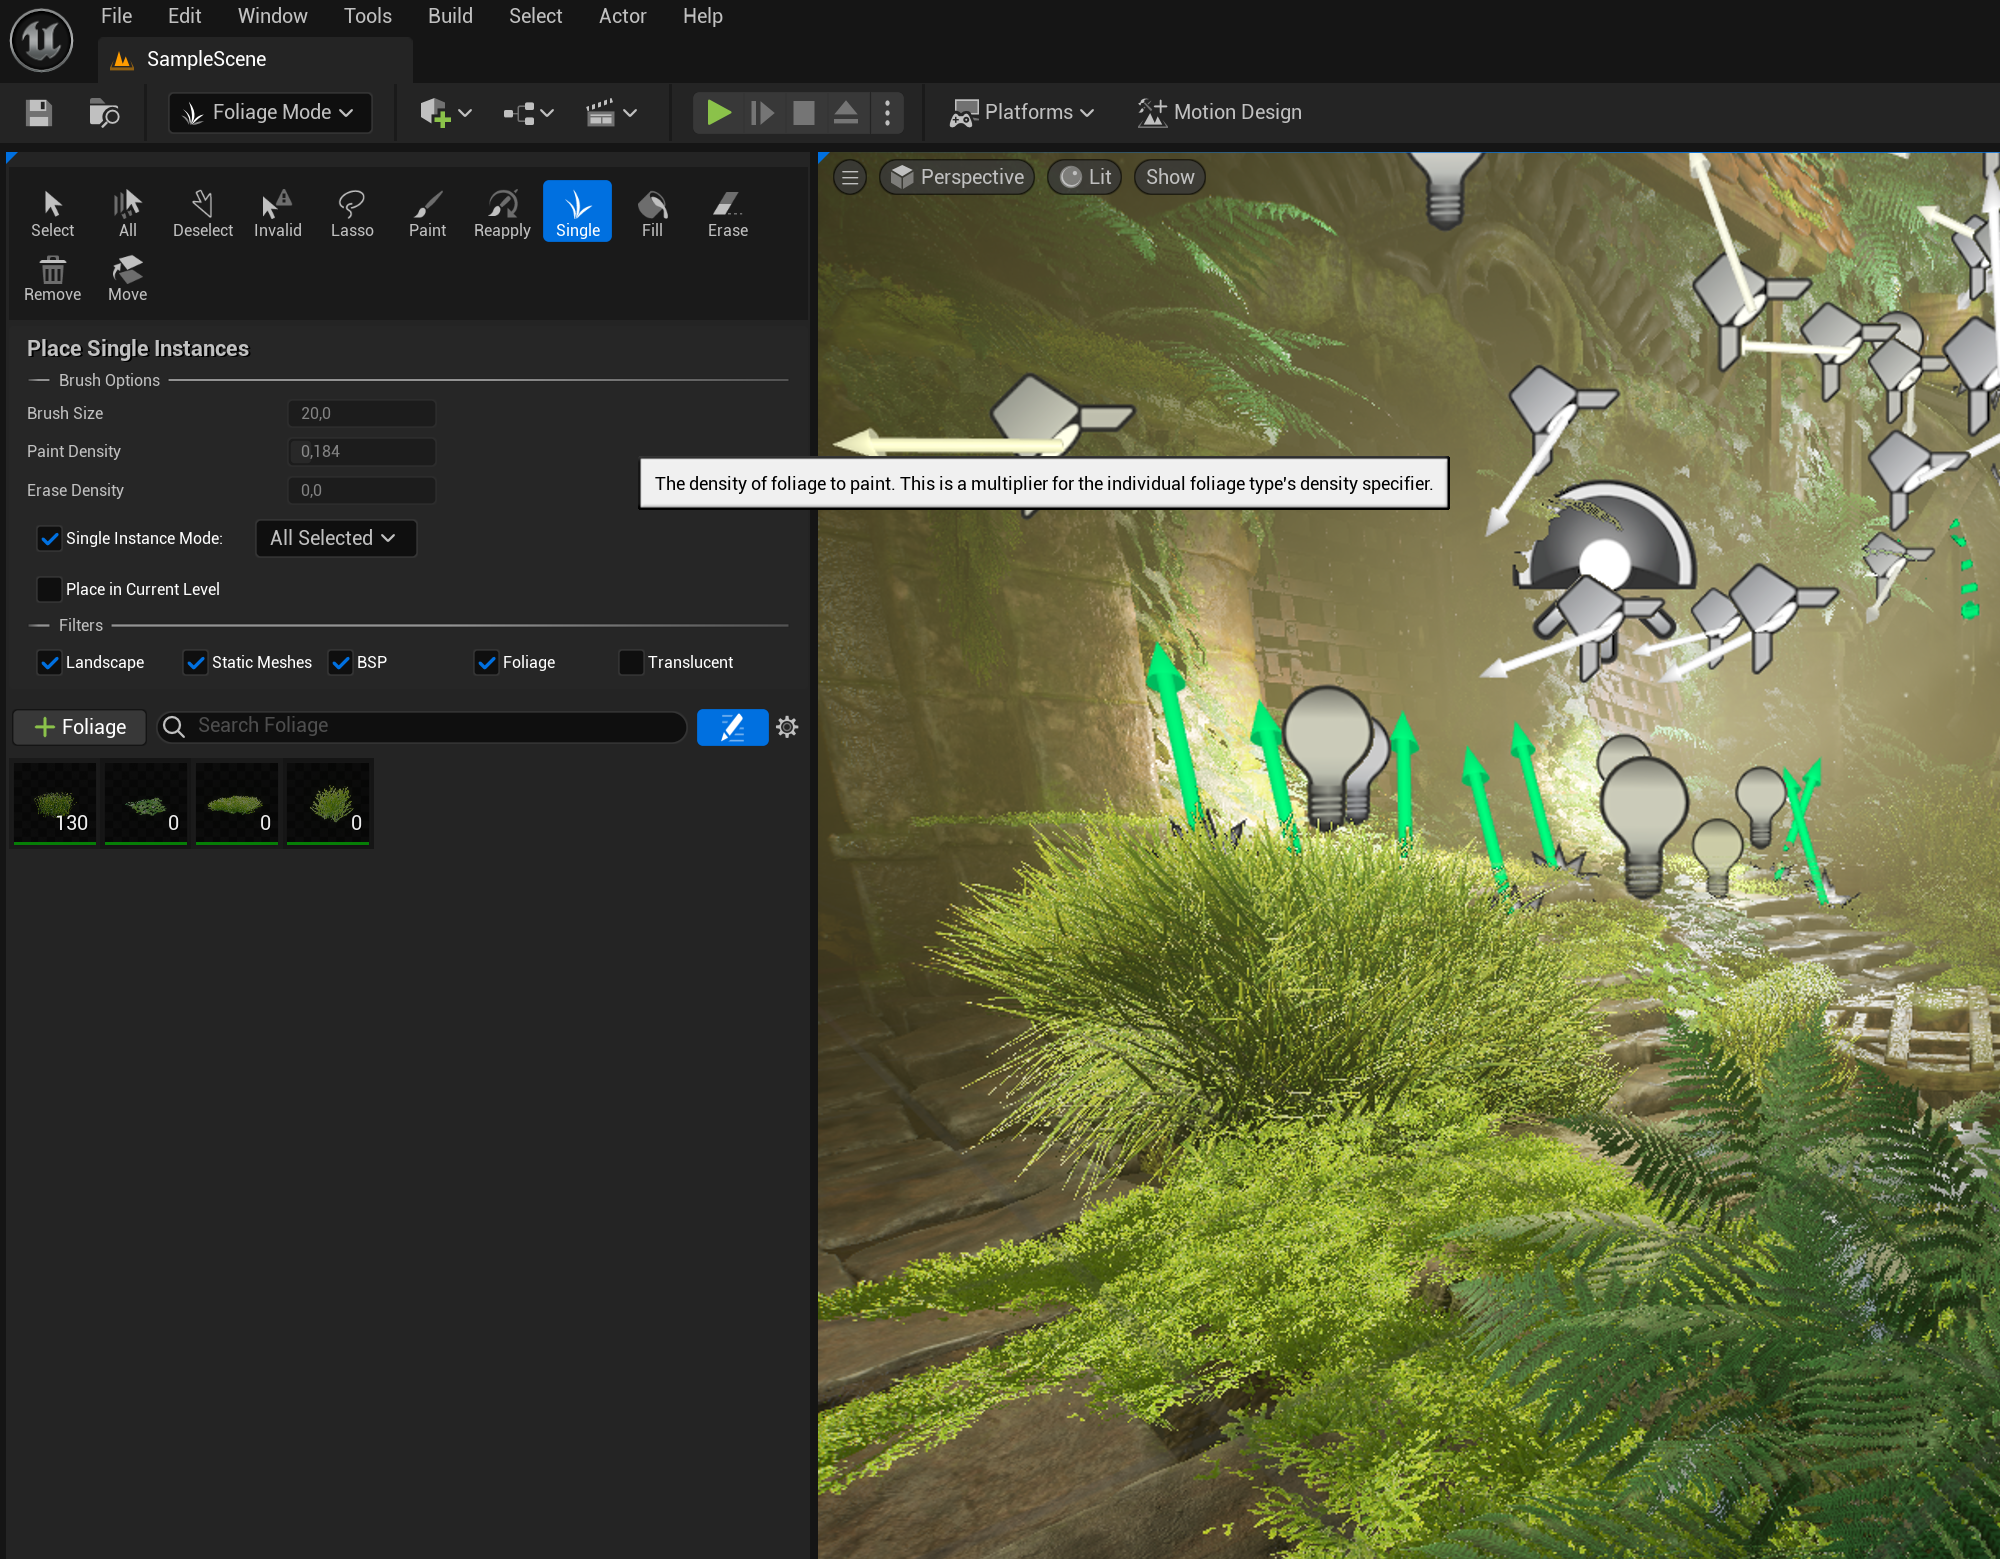Click the Perspective viewport button
Viewport: 2000px width, 1559px height.
[x=957, y=177]
